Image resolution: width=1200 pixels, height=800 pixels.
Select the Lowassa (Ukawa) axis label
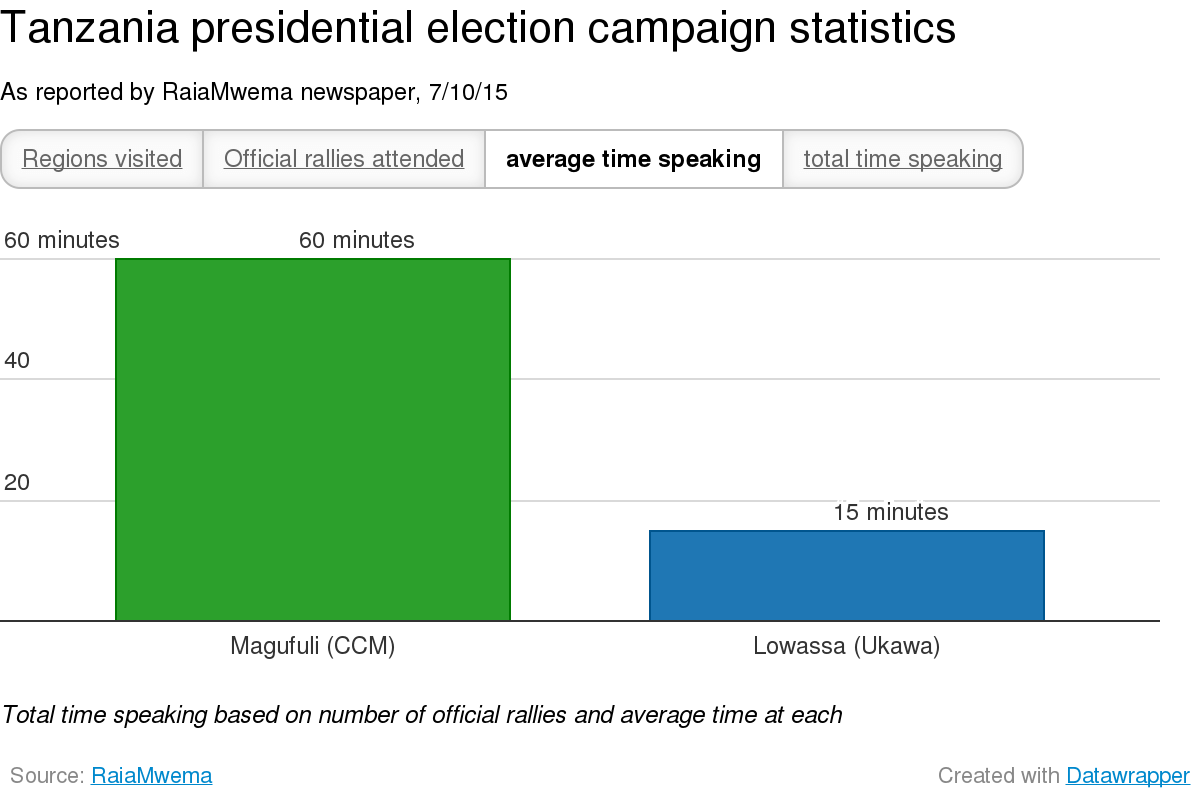tap(847, 646)
